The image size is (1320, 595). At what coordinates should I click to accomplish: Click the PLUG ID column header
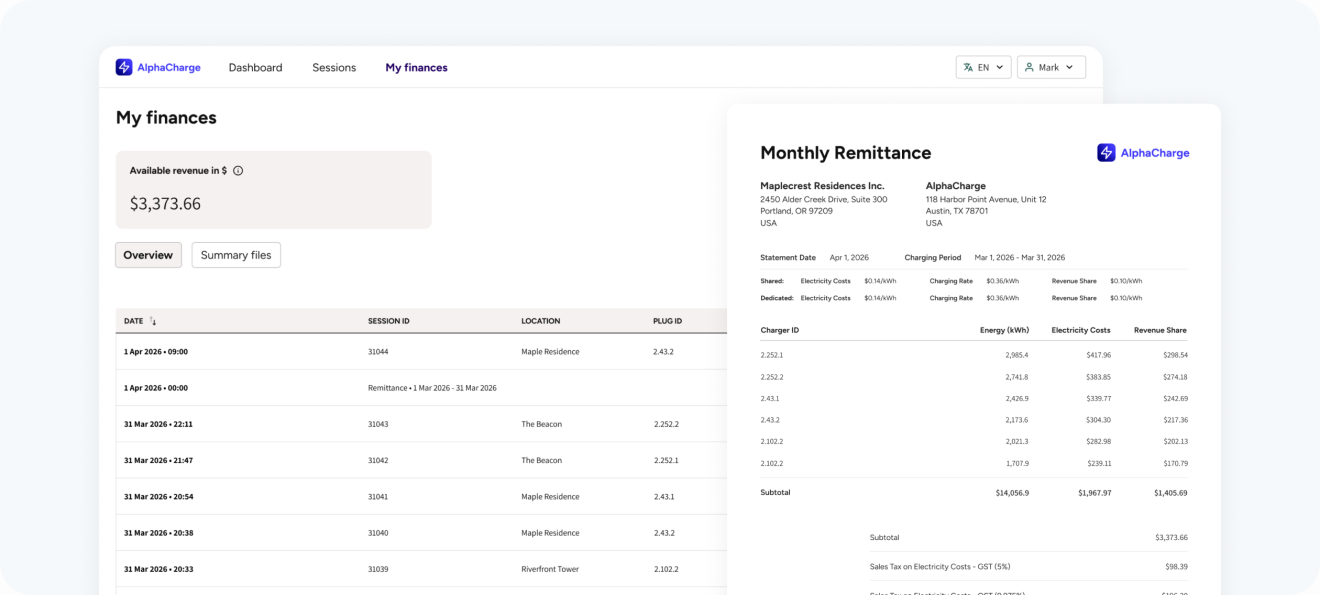point(667,321)
